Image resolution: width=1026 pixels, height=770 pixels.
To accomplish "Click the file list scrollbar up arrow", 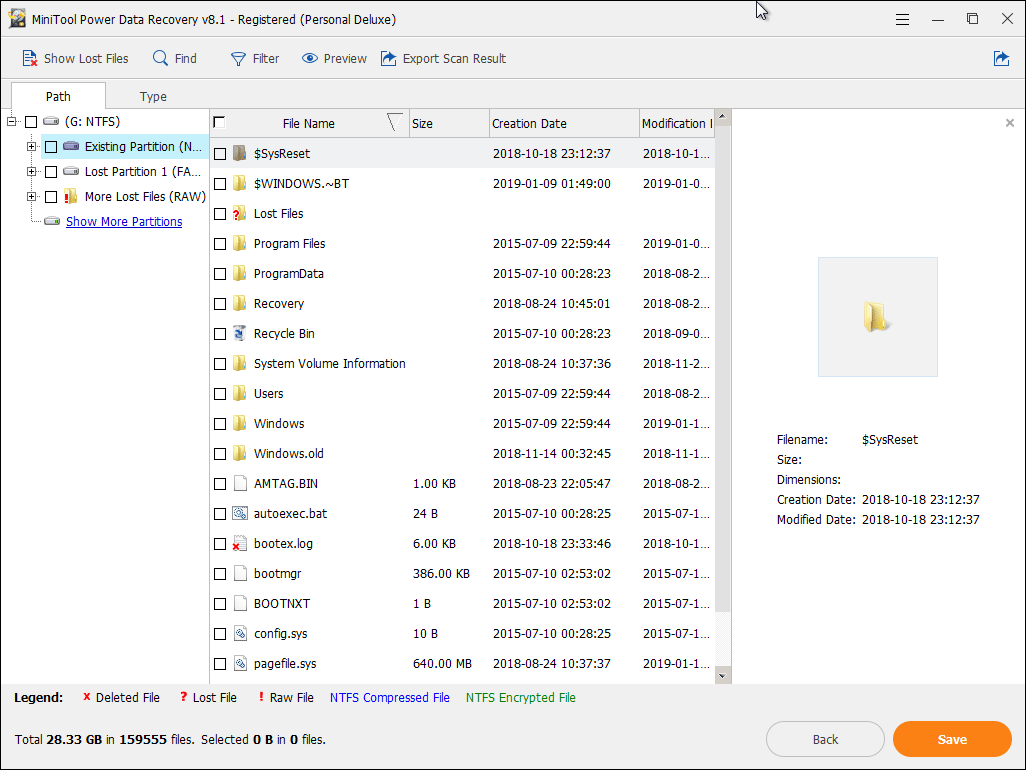I will point(722,116).
